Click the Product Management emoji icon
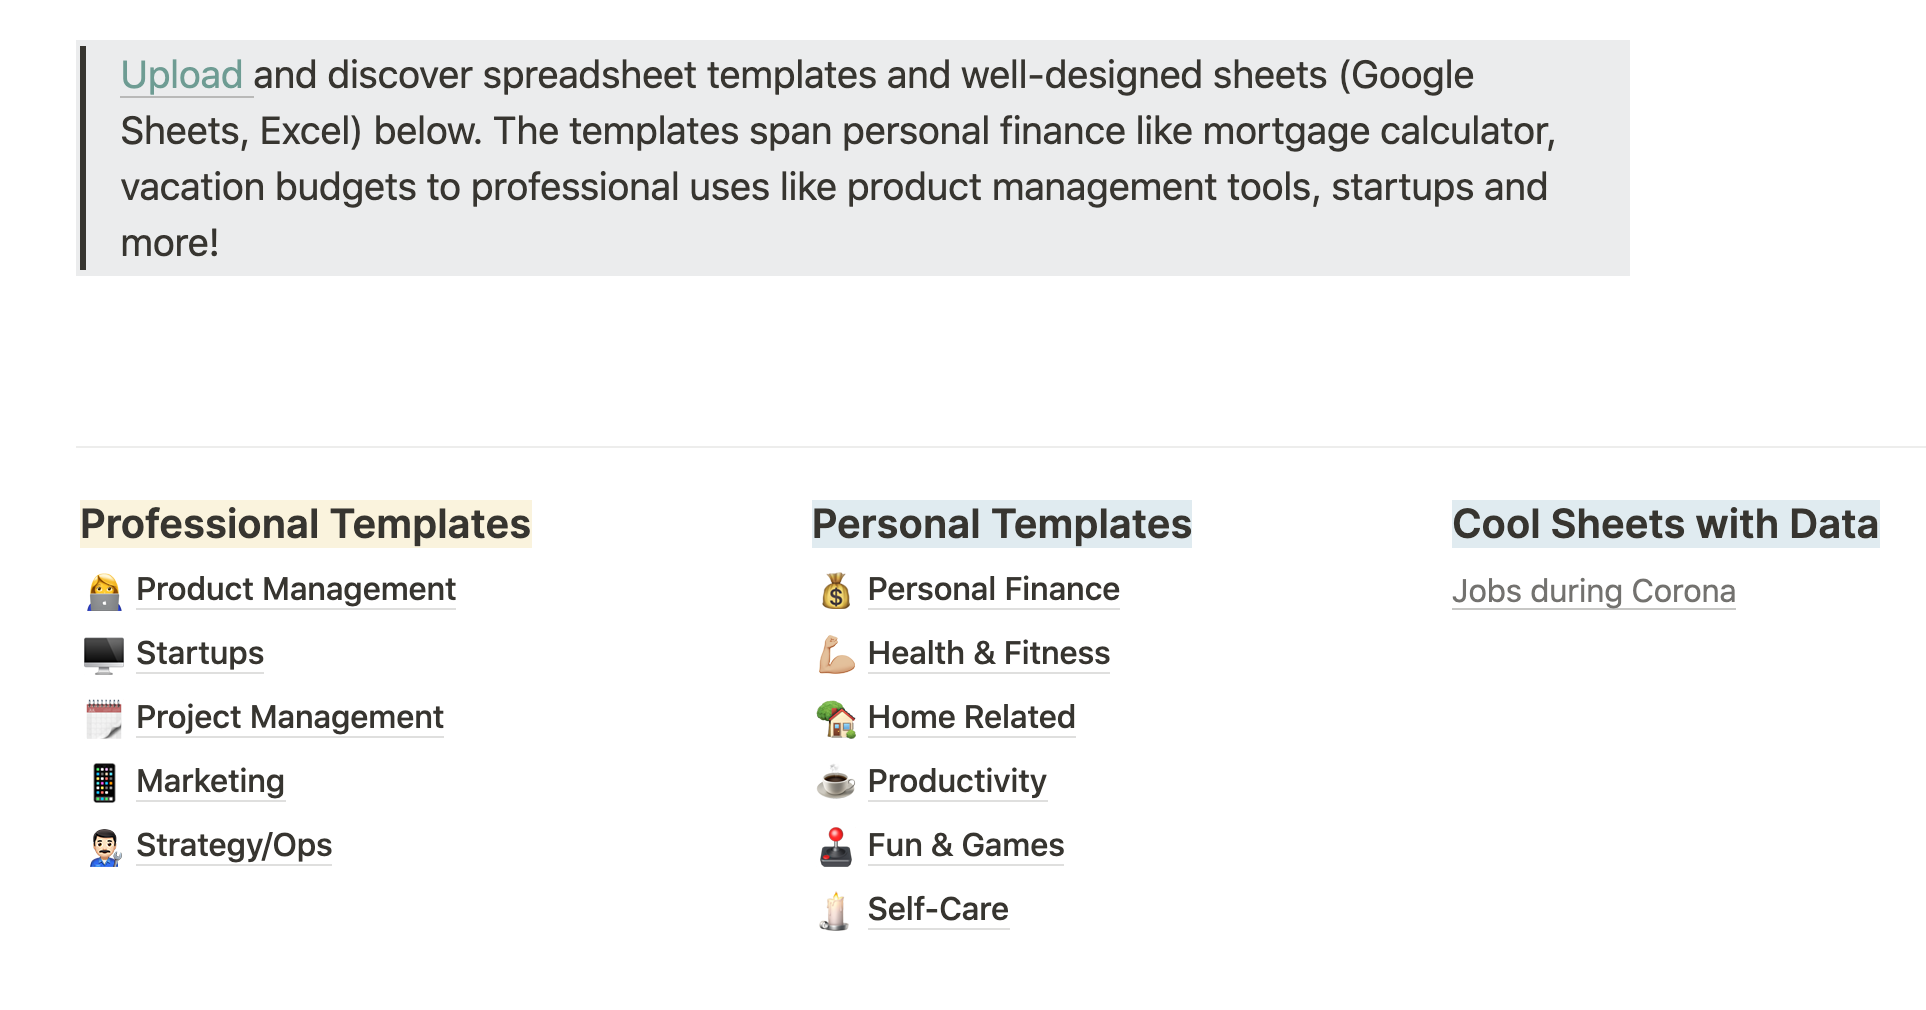This screenshot has width=1926, height=1010. click(104, 591)
